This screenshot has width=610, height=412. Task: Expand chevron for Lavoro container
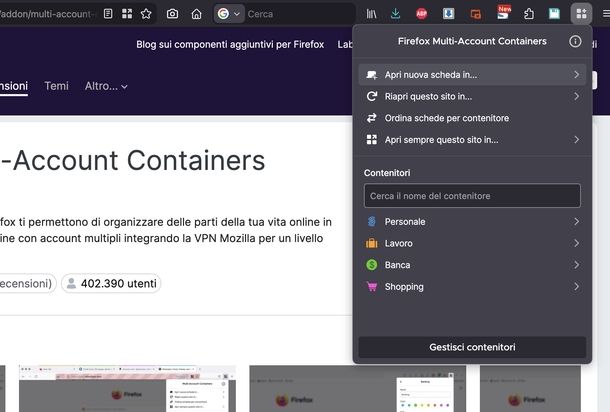point(577,244)
